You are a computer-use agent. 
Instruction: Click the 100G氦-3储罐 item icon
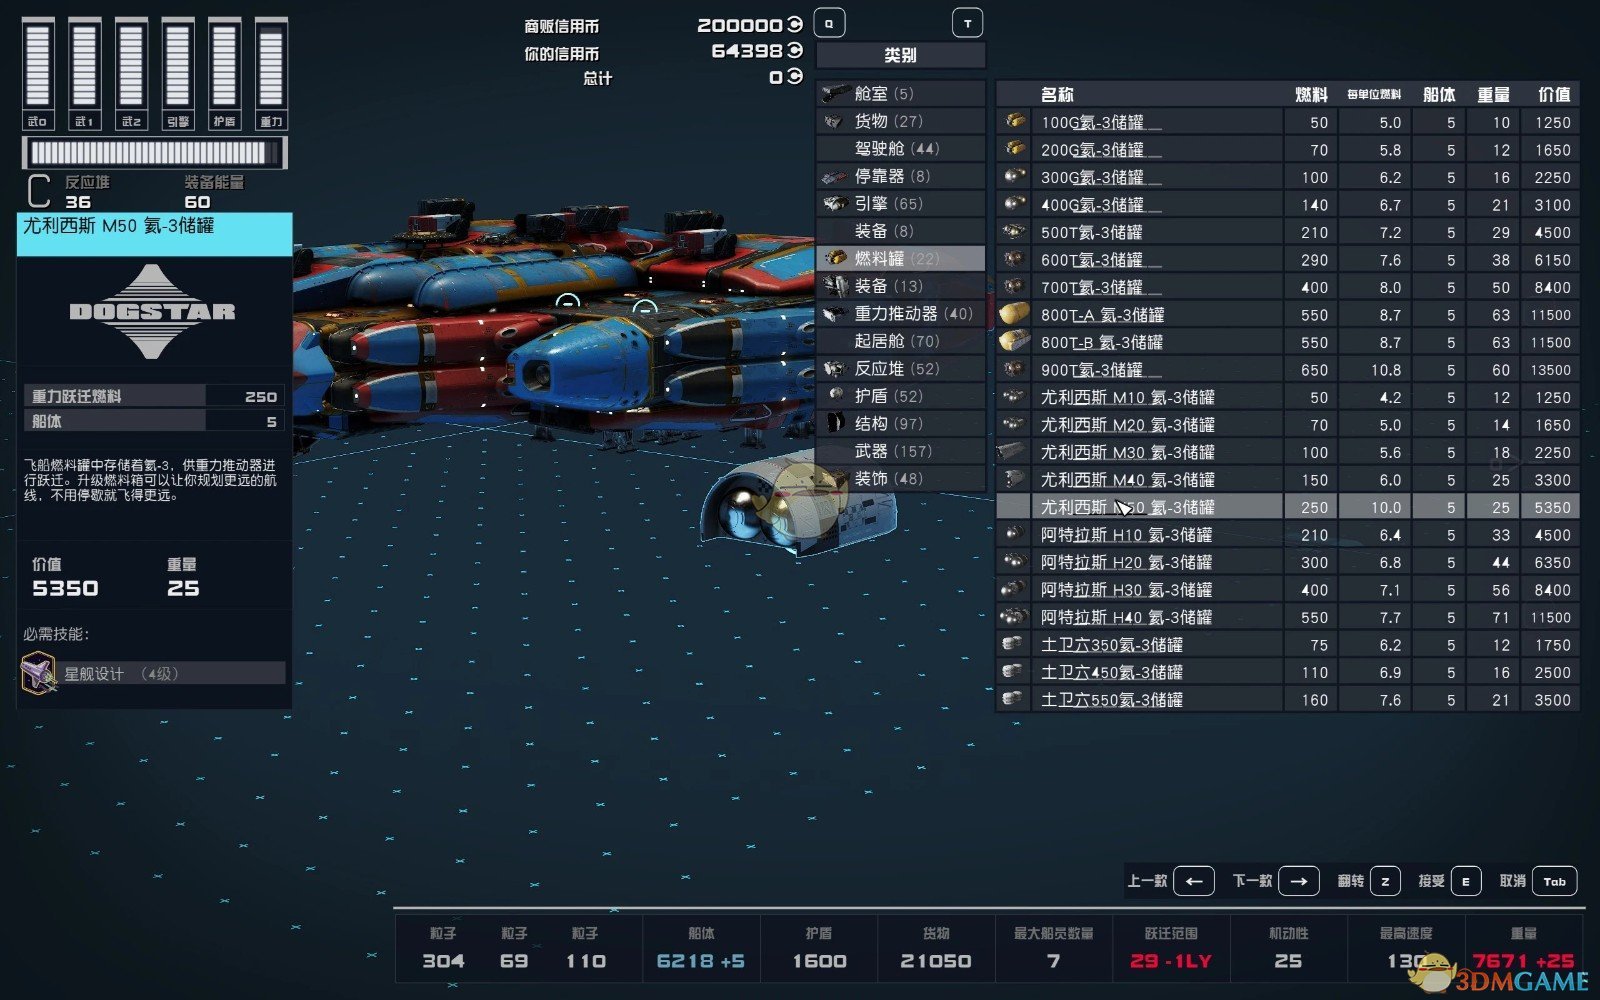1014,122
